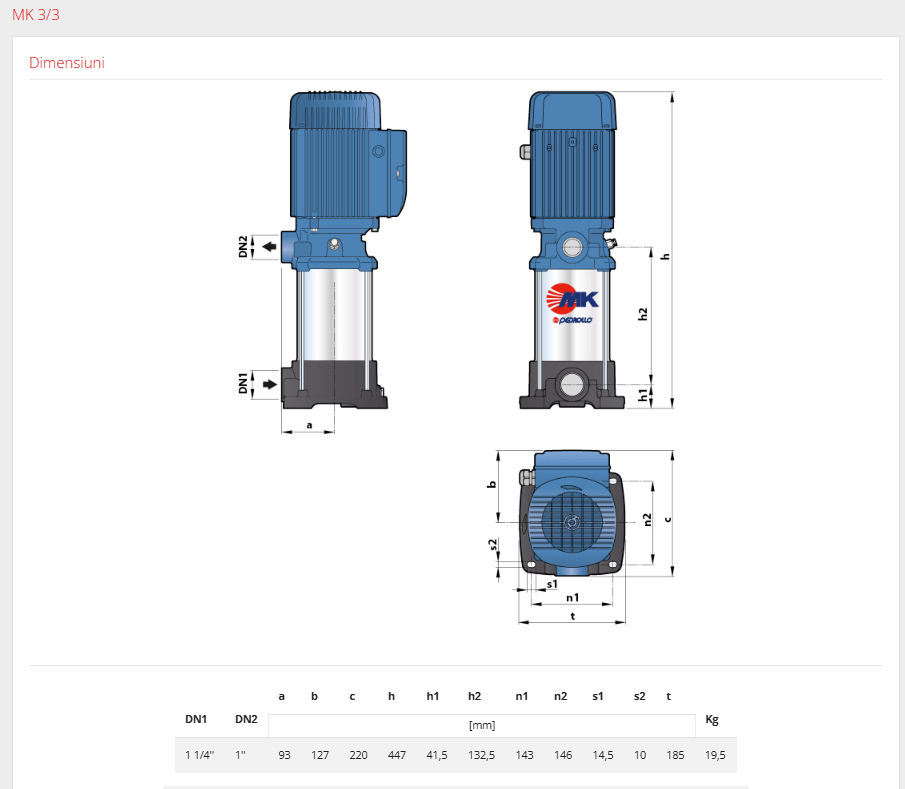Click the 'h2' dimension label on front view
Viewport: 905px width, 789px height.
tap(643, 313)
